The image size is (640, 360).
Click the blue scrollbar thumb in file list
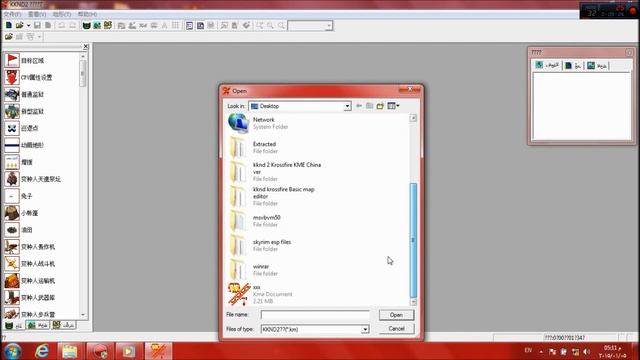413,240
